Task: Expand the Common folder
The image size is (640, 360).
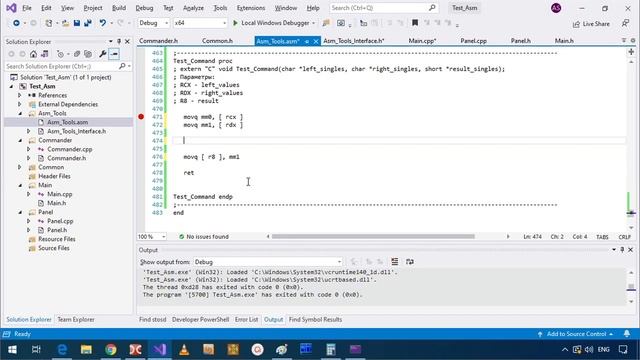Action: [x=20, y=167]
